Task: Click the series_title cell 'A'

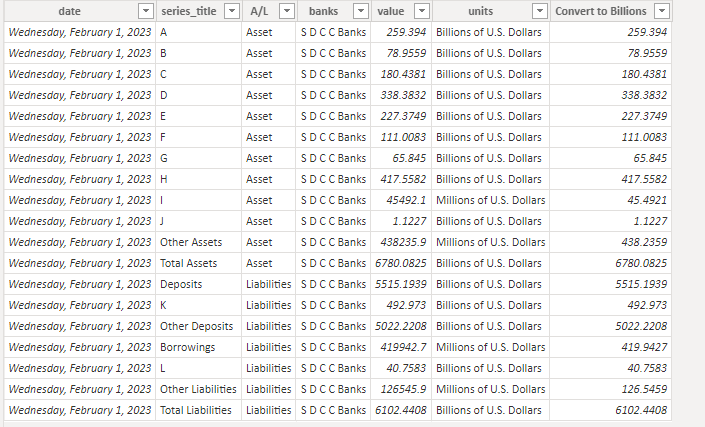Action: point(199,32)
